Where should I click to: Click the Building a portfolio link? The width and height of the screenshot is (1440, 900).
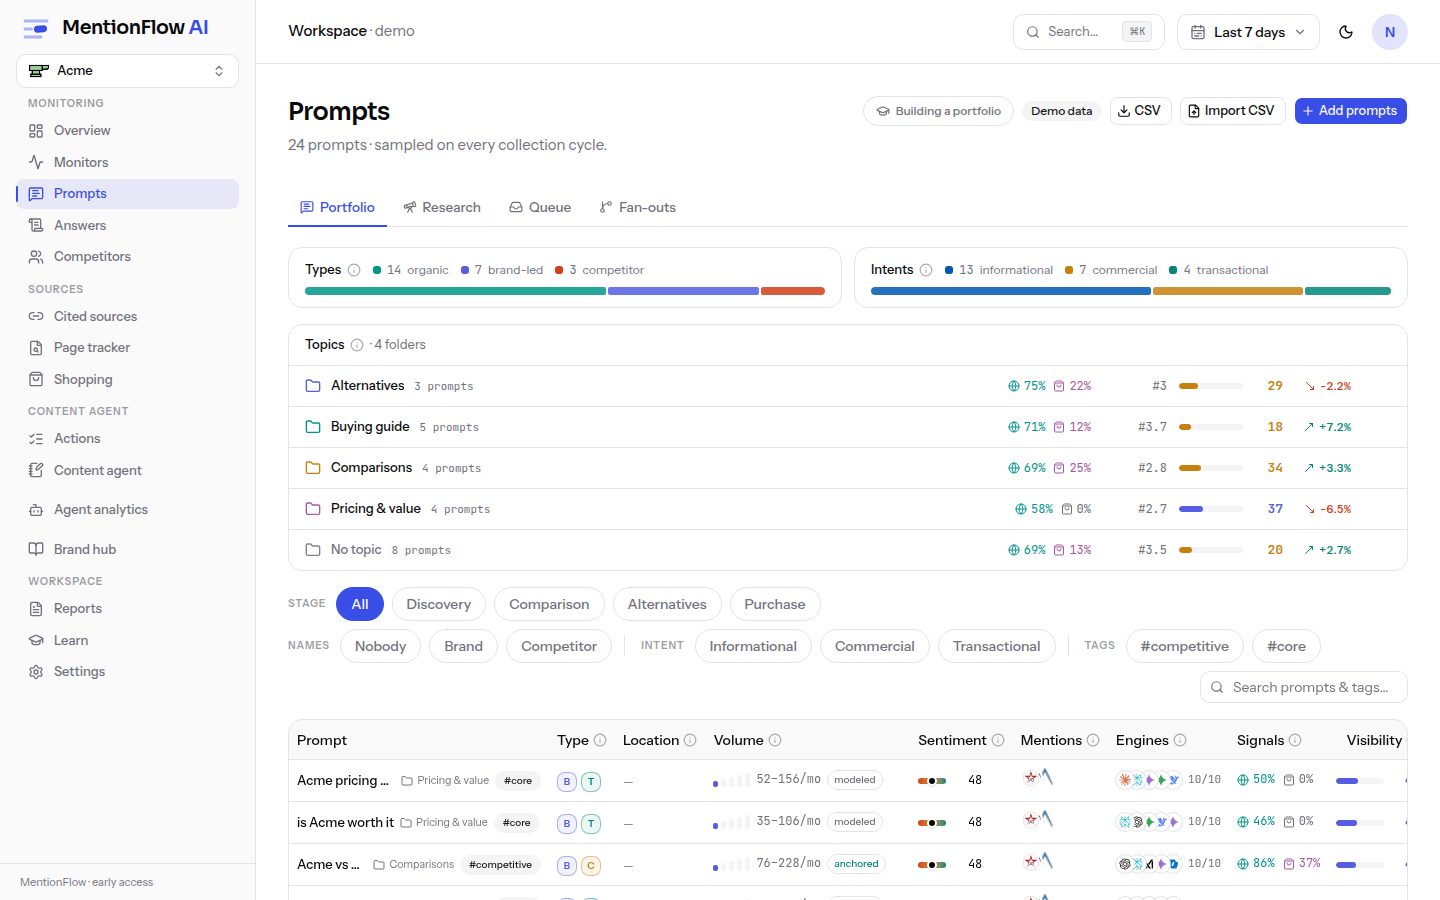[938, 111]
